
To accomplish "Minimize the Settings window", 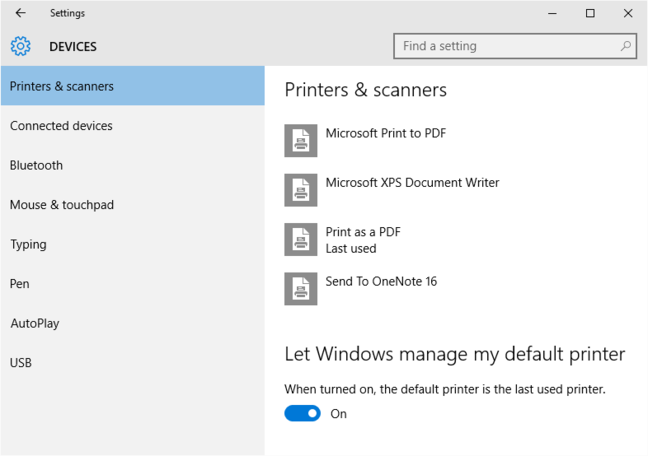I will 552,13.
